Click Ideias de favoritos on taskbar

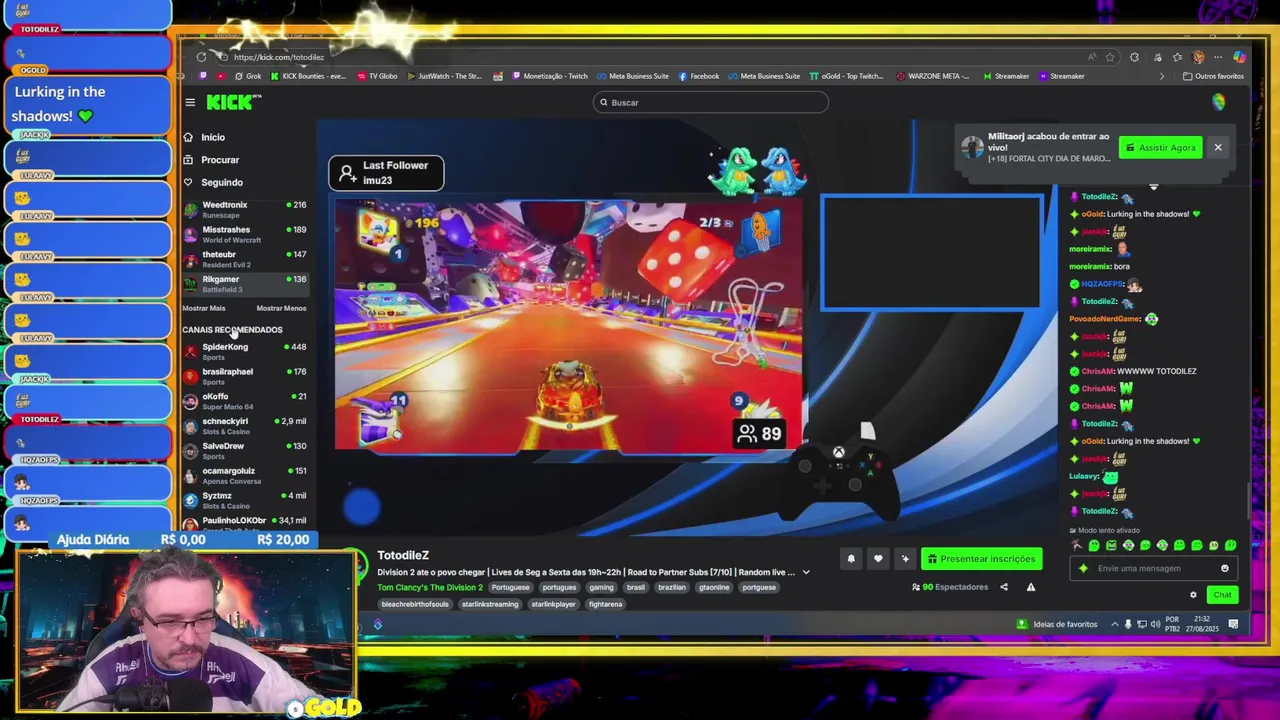1057,624
